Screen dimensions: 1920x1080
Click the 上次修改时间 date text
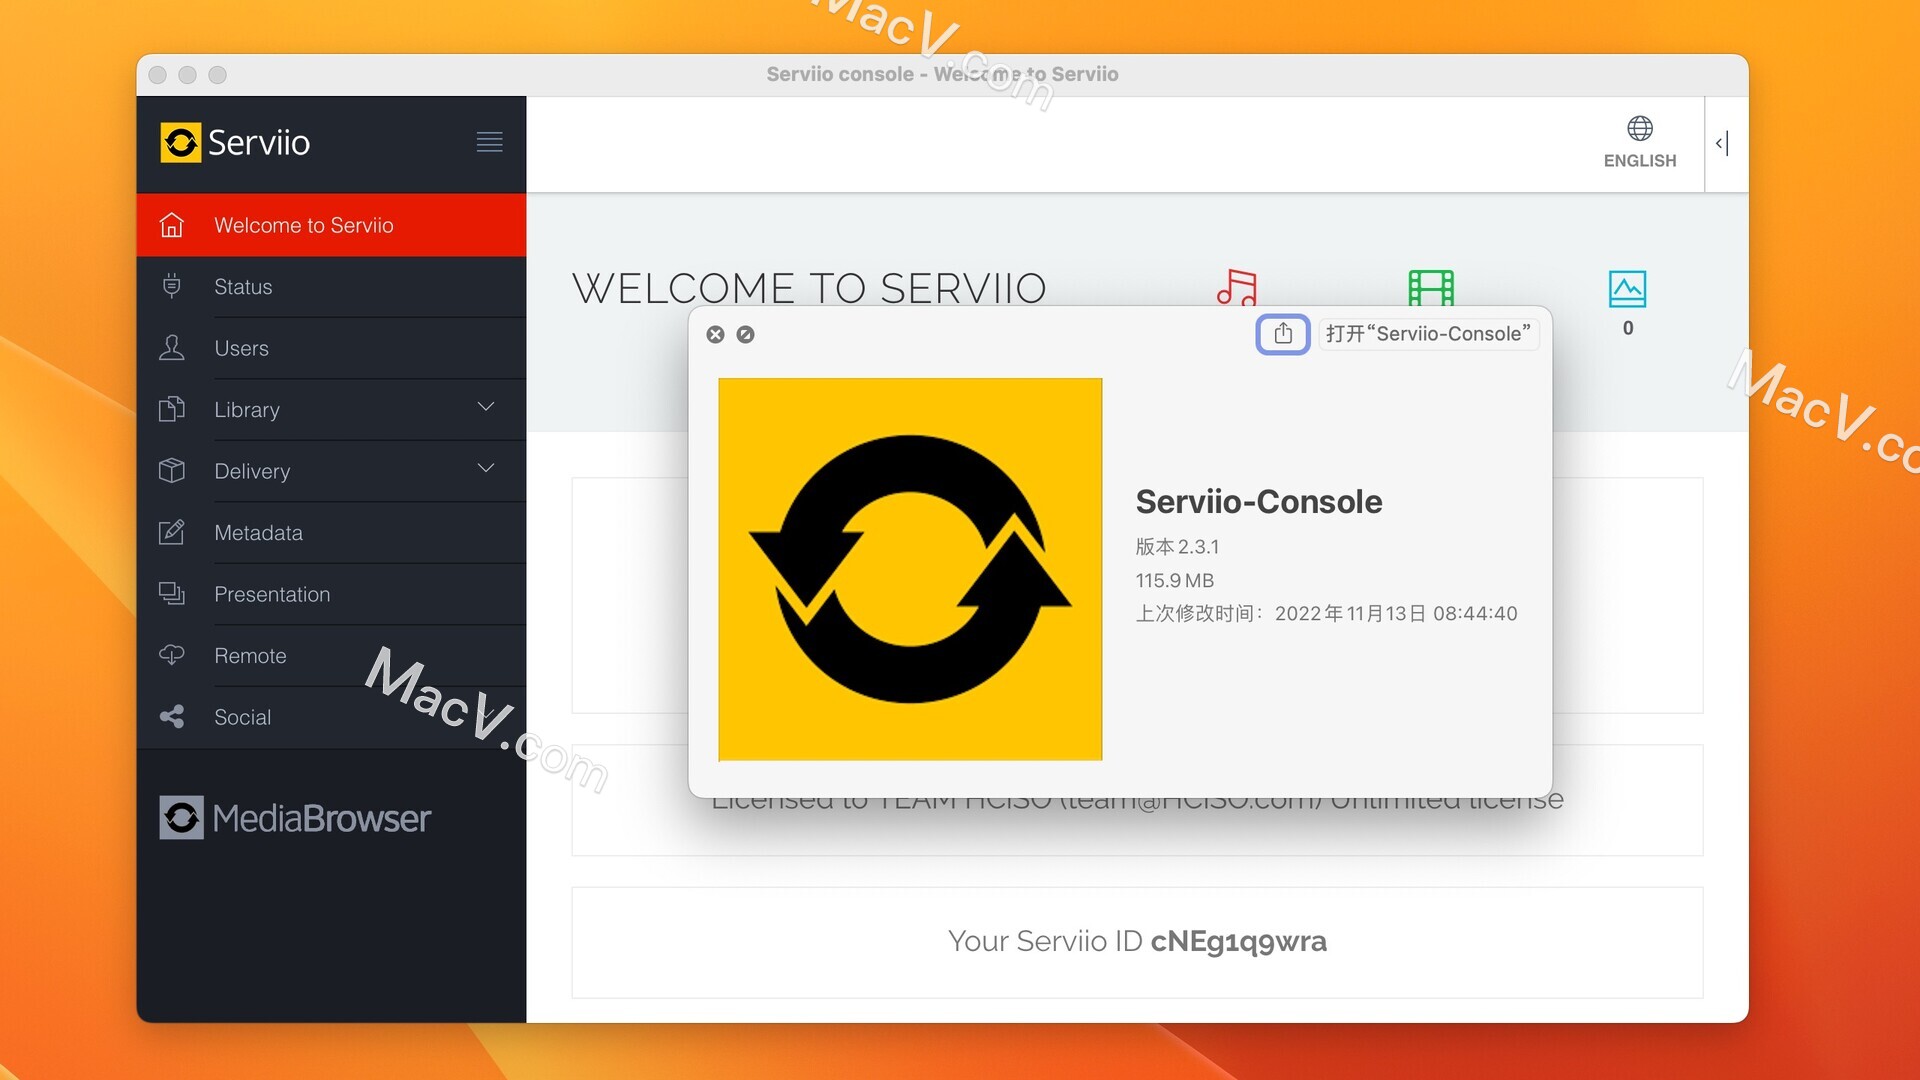[x=1326, y=614]
